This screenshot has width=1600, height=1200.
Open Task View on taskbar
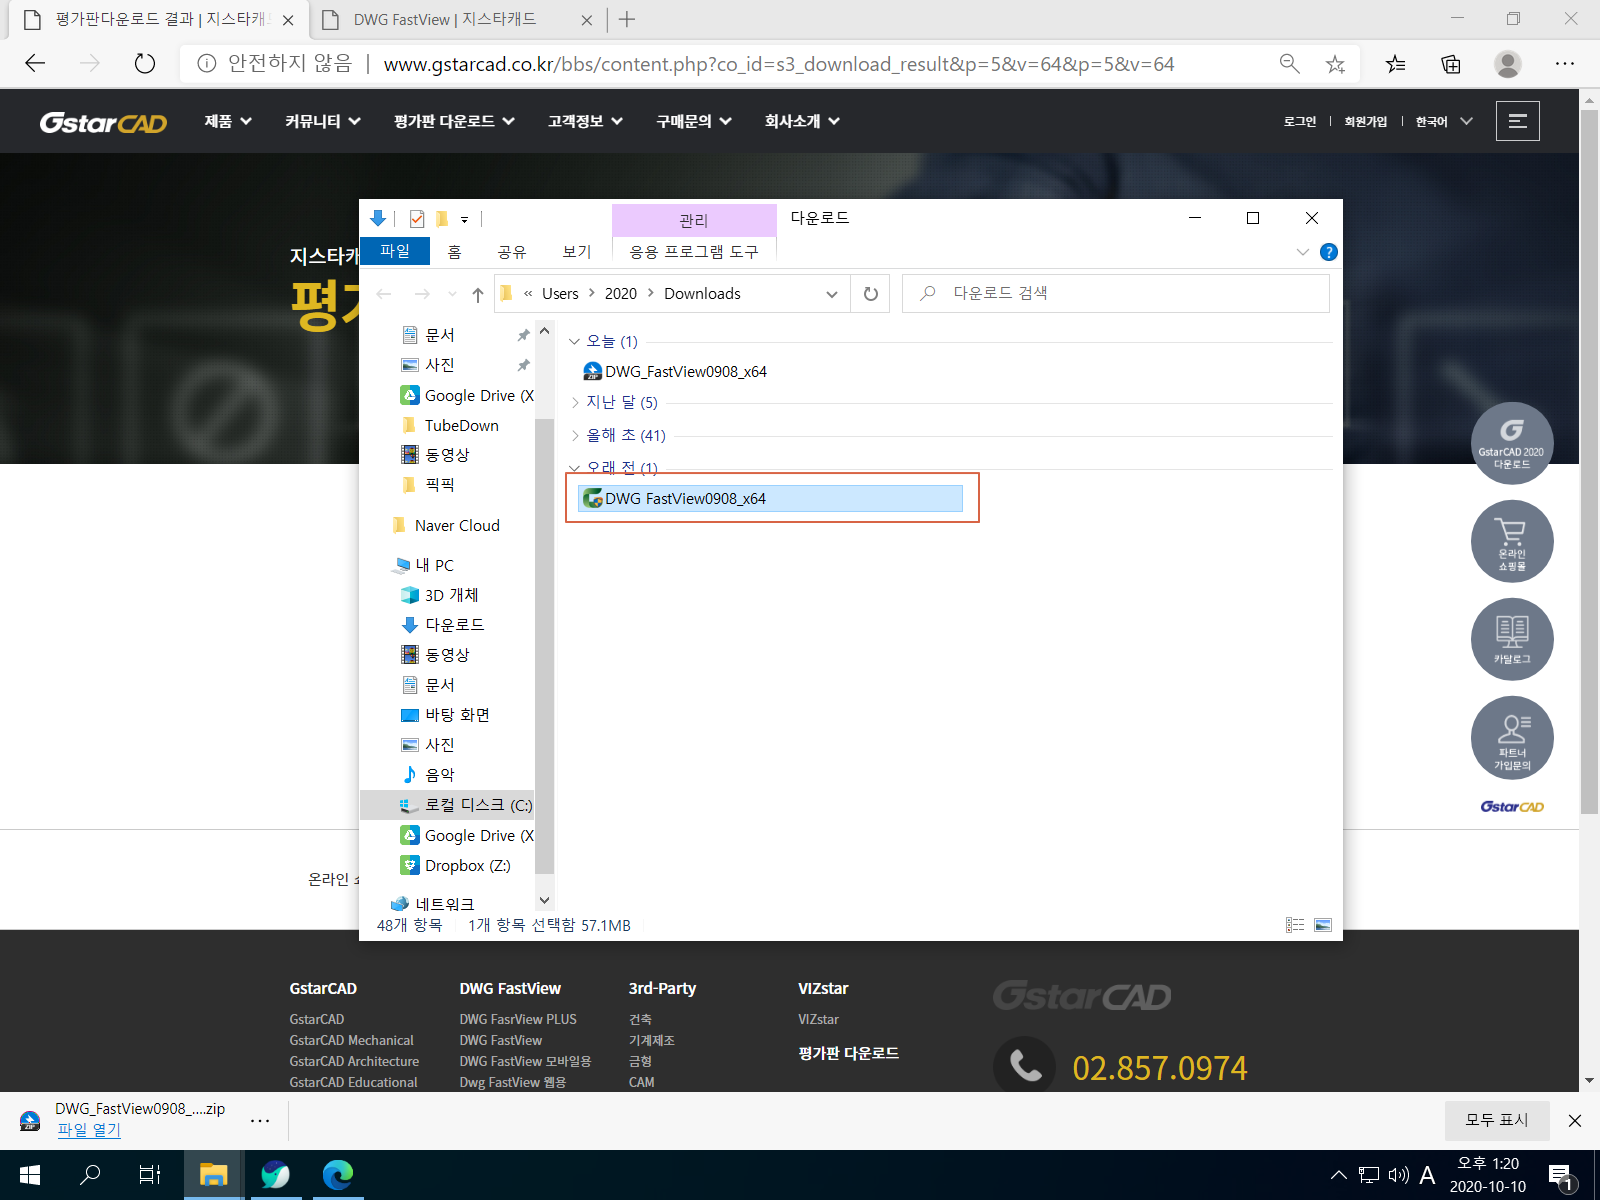150,1175
